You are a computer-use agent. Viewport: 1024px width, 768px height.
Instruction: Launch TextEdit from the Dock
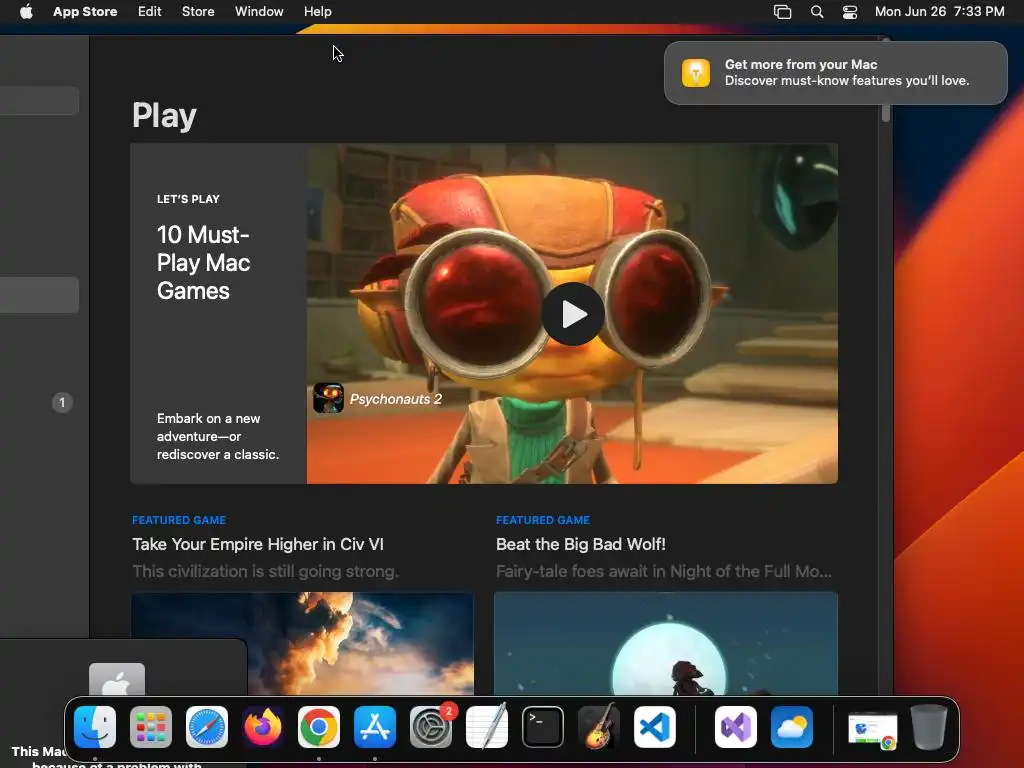point(487,726)
